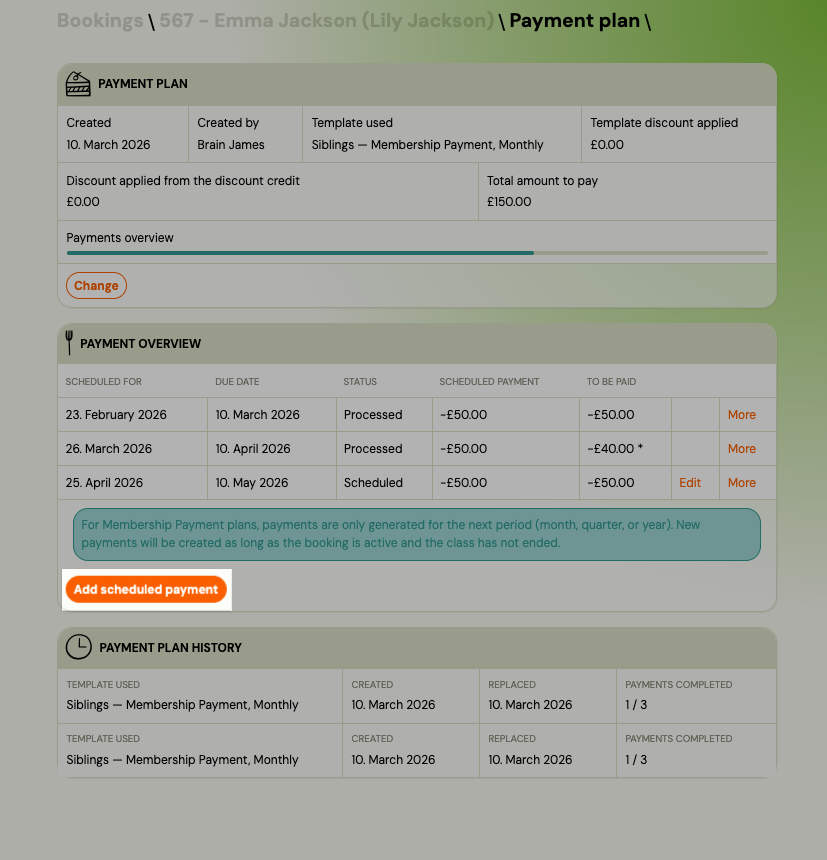Click the Payments overview progress bar
This screenshot has width=827, height=860.
(x=417, y=253)
